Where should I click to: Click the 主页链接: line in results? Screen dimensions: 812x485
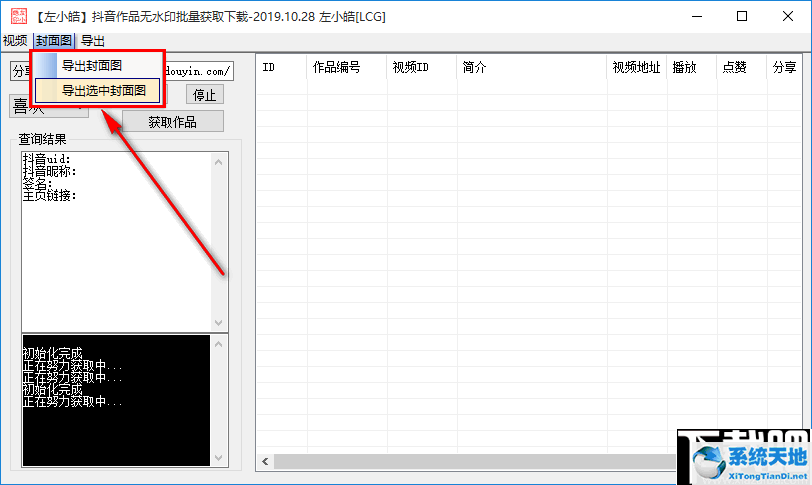pyautogui.click(x=50, y=195)
